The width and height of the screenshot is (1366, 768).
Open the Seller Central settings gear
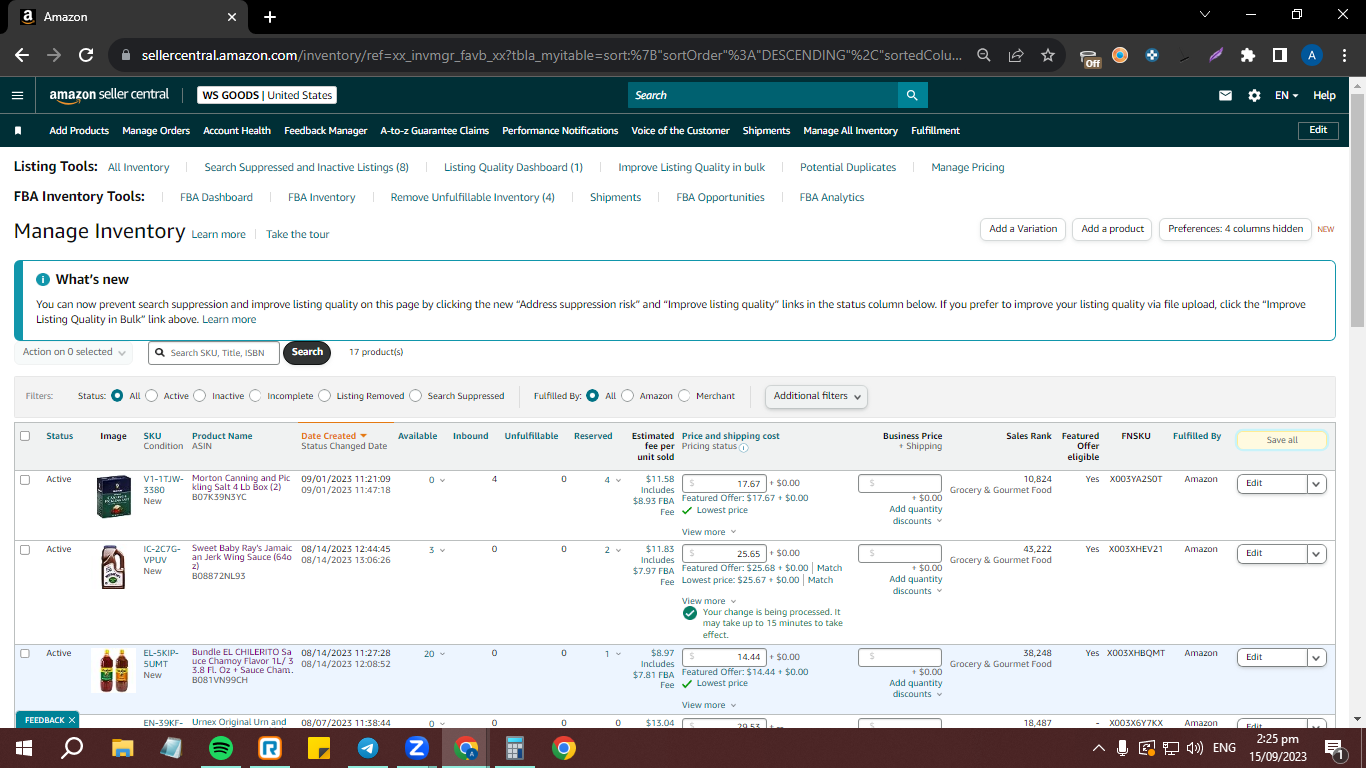(1254, 95)
